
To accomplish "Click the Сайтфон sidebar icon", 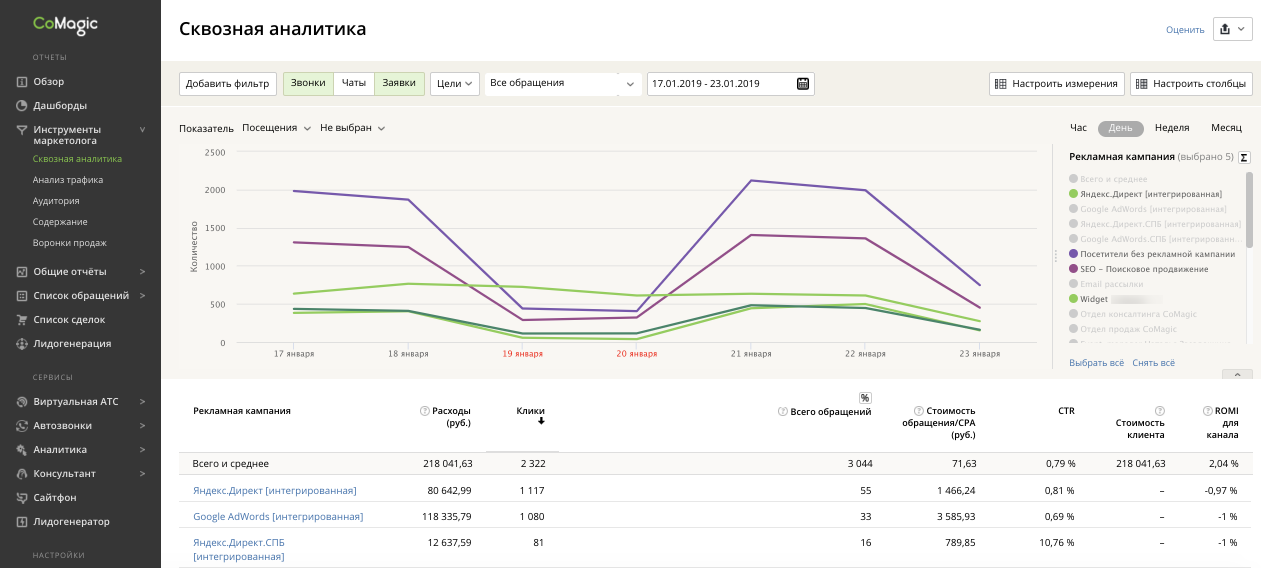I will [22, 497].
